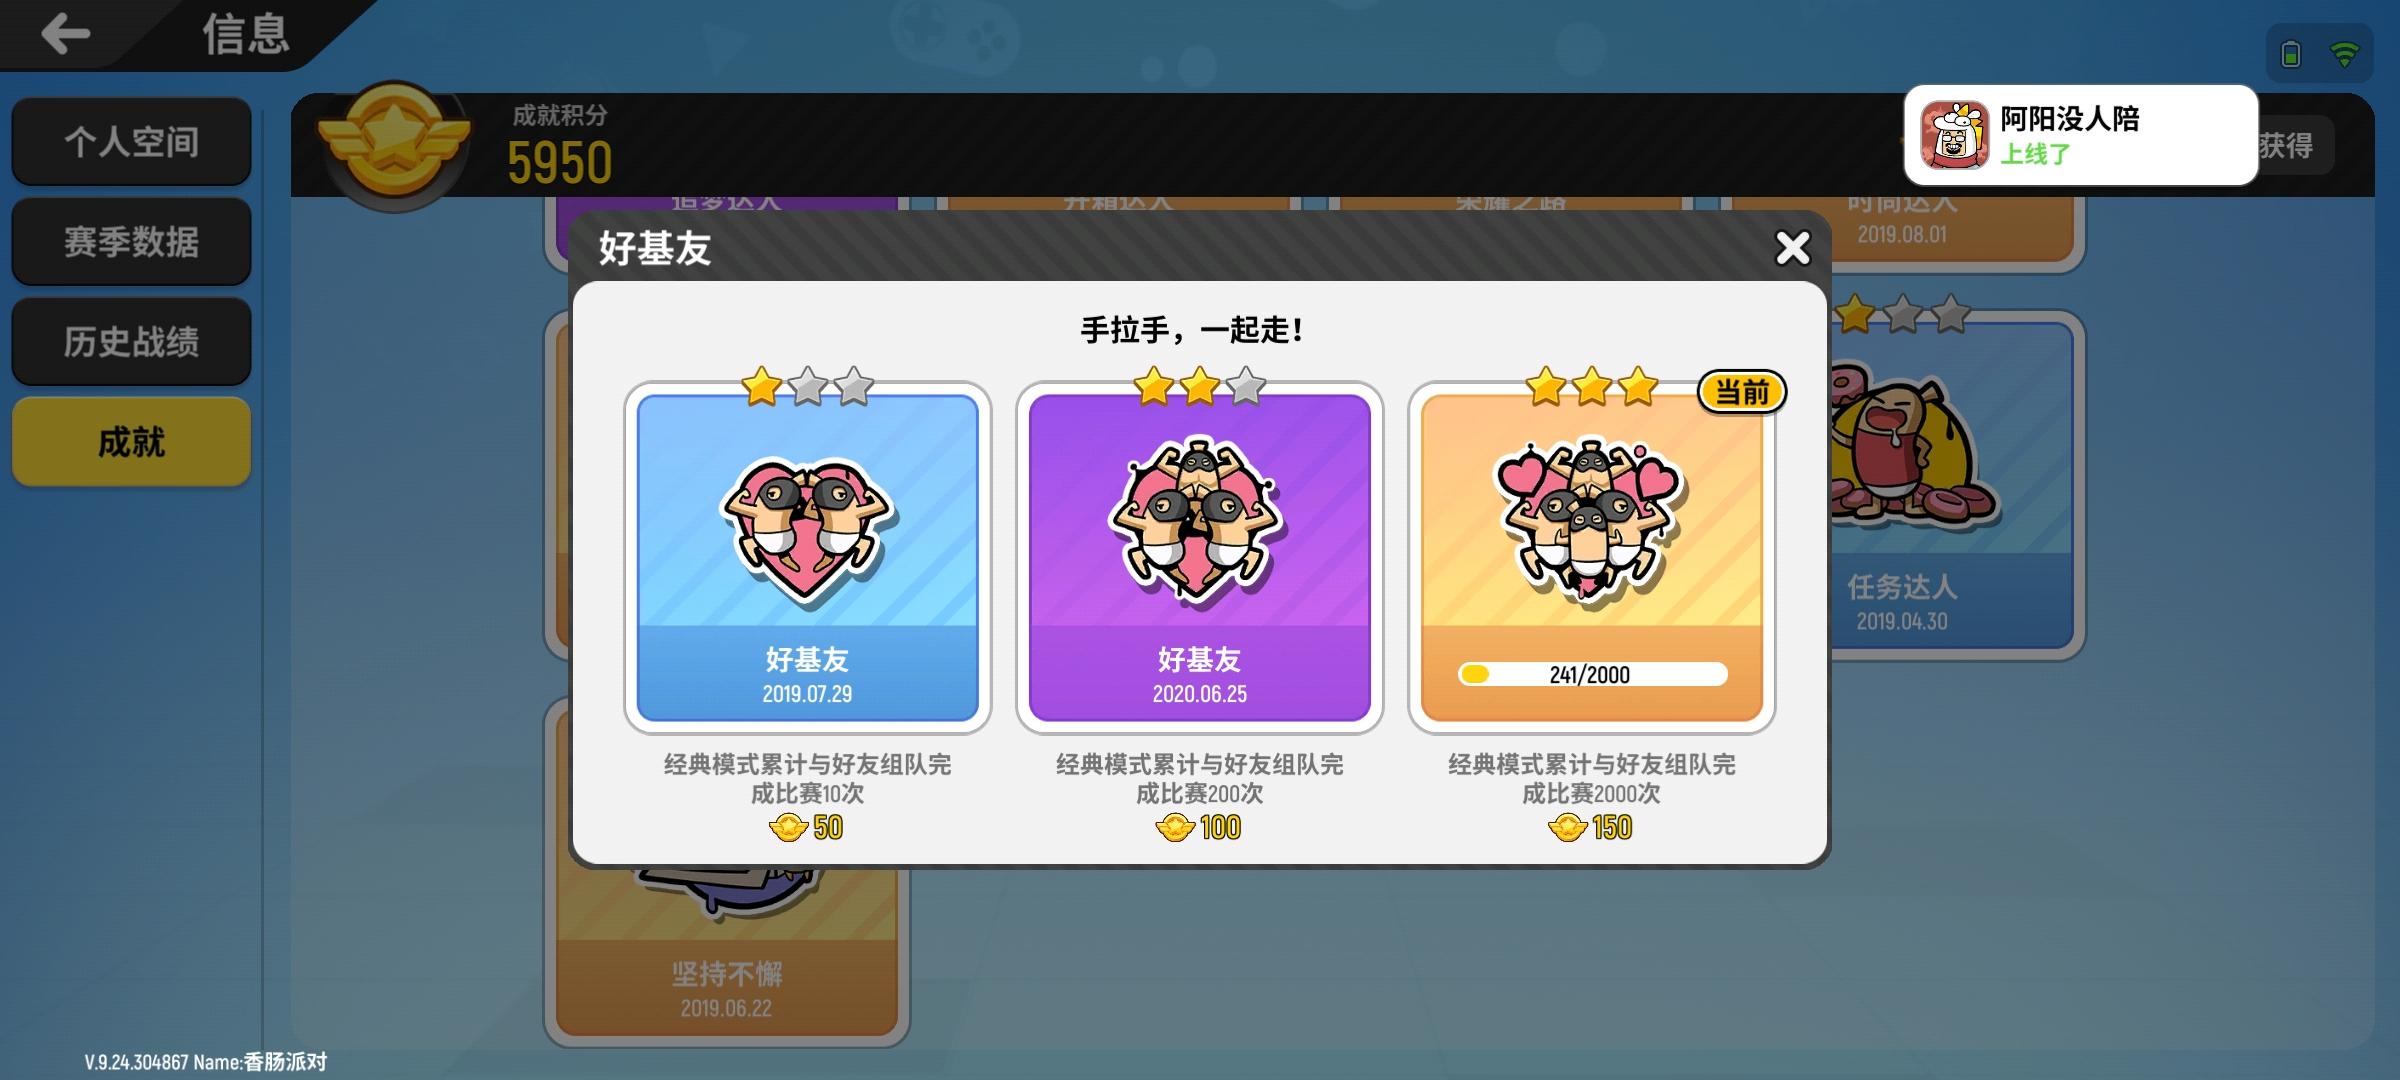Click the Wi-Fi signal icon

(x=2344, y=54)
